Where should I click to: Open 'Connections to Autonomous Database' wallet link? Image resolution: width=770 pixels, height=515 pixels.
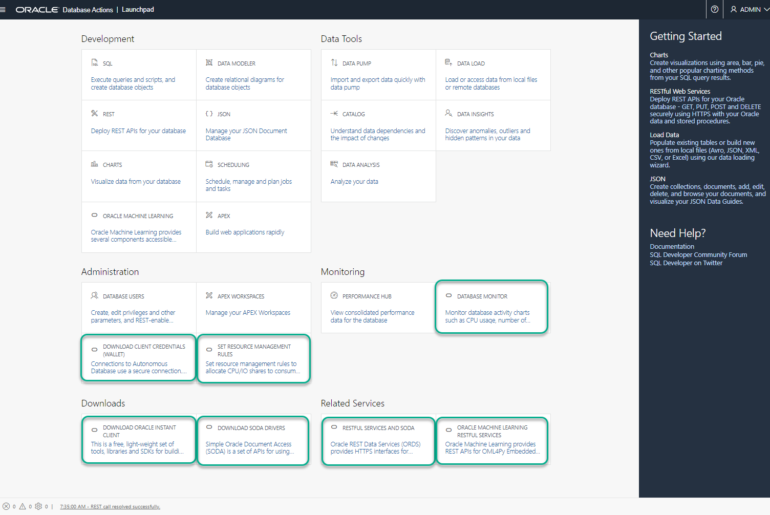(x=138, y=367)
